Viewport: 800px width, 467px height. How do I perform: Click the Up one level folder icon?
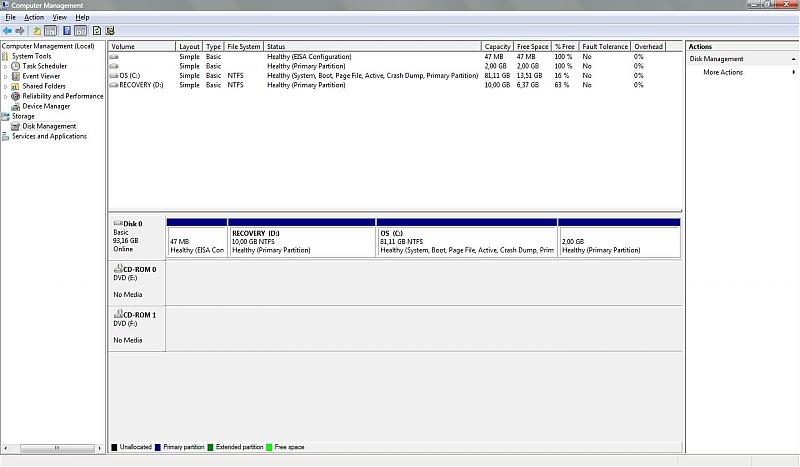pos(36,31)
